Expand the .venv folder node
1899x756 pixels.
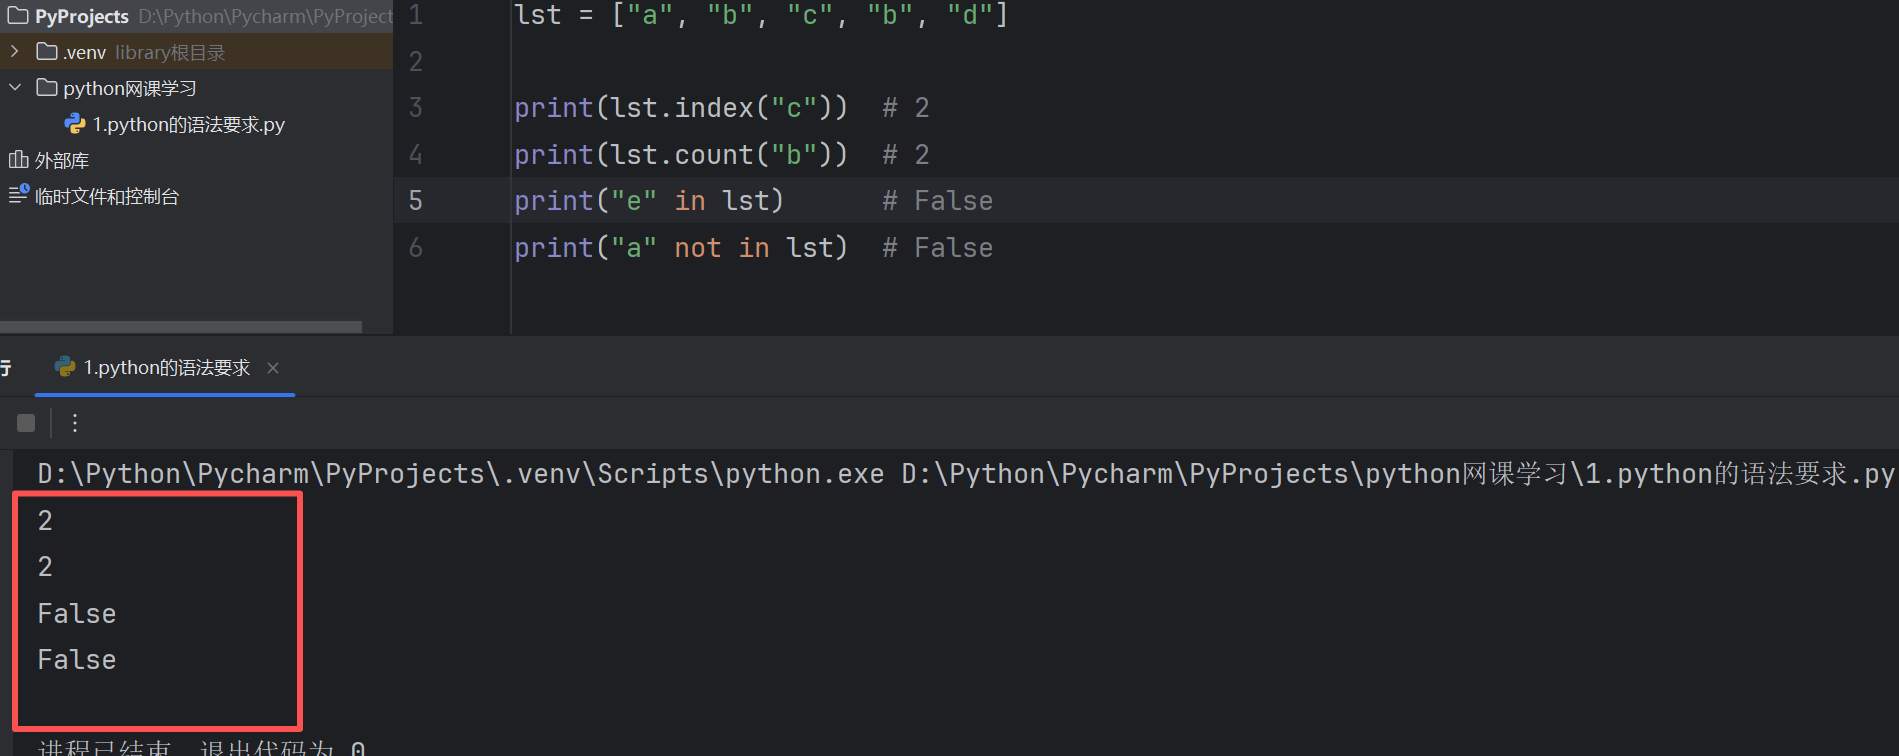pyautogui.click(x=15, y=51)
